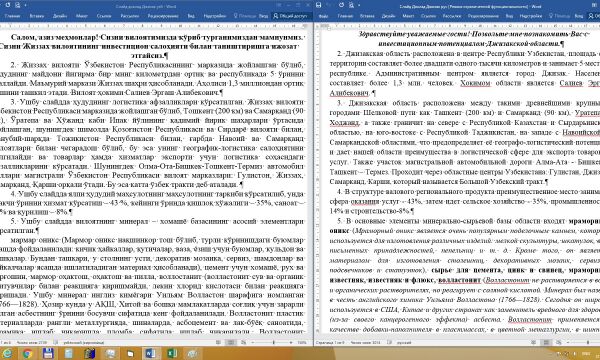
Task: Click the Помощник search box in left window
Action: coord(245,16)
